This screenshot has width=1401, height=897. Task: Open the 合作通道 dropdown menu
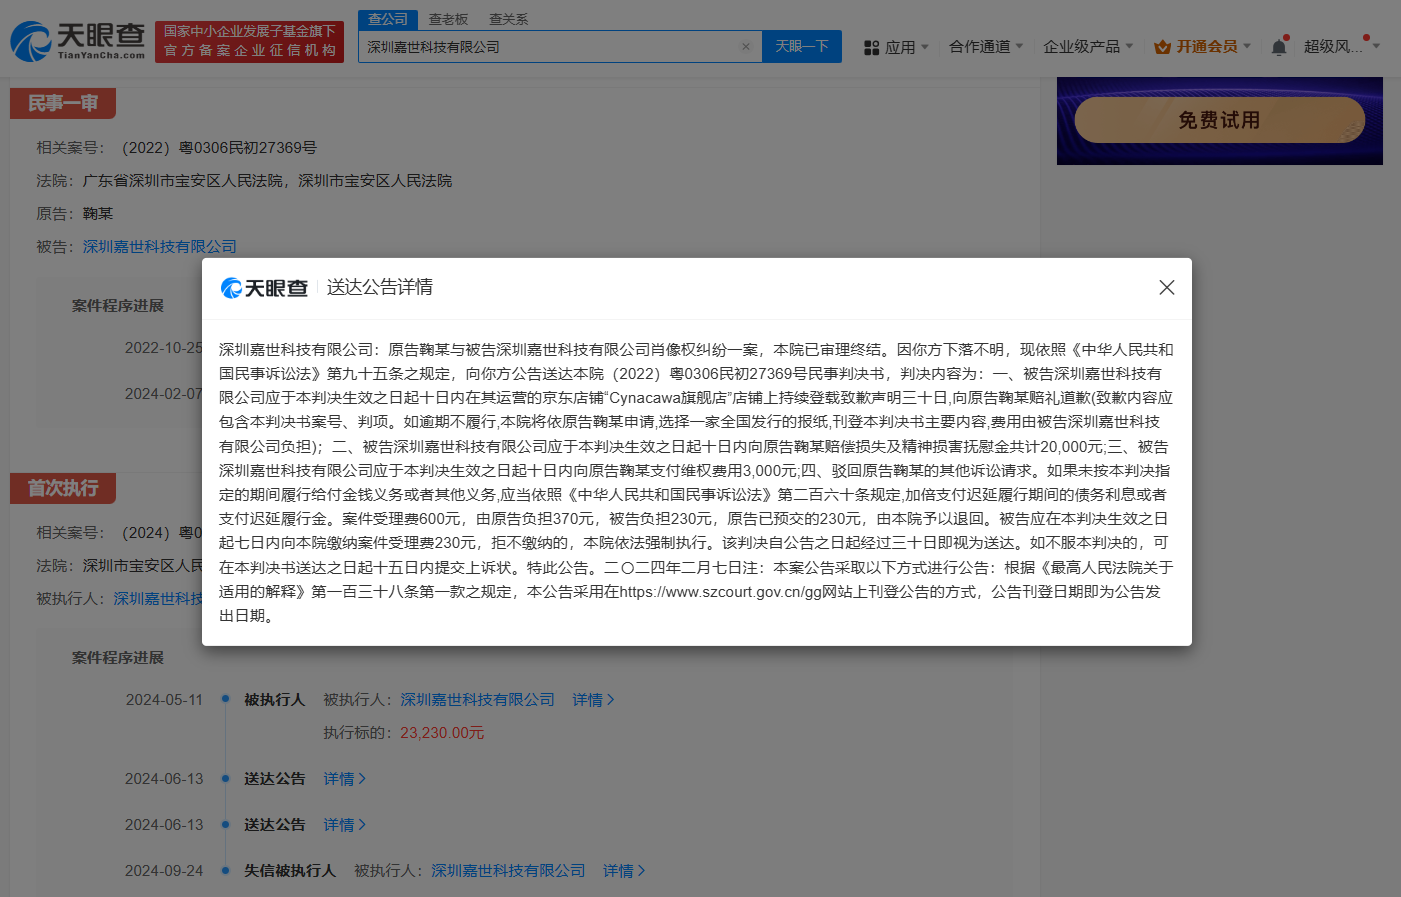point(986,47)
